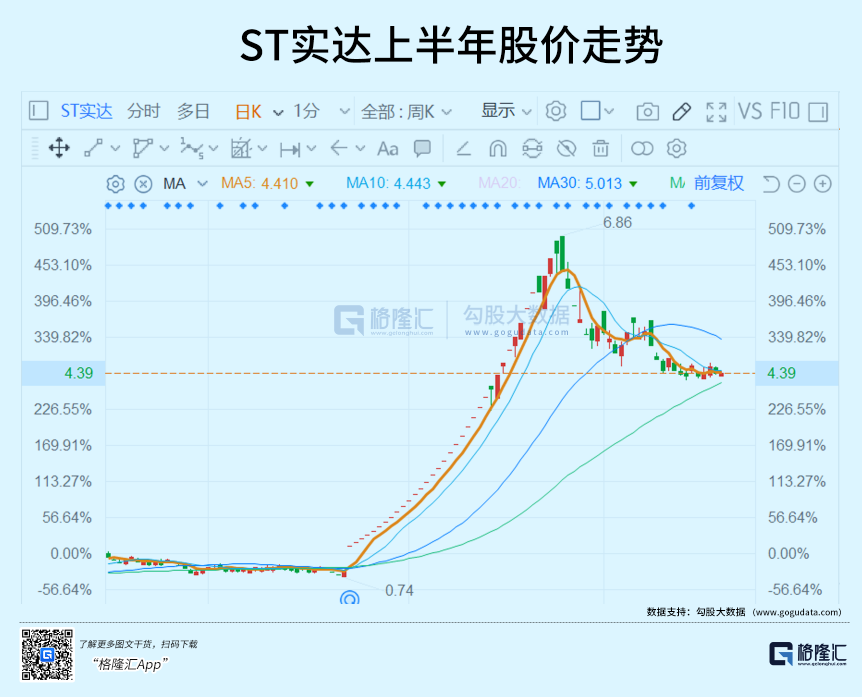Click the magnet snap tool icon
862x697 pixels.
click(497, 149)
